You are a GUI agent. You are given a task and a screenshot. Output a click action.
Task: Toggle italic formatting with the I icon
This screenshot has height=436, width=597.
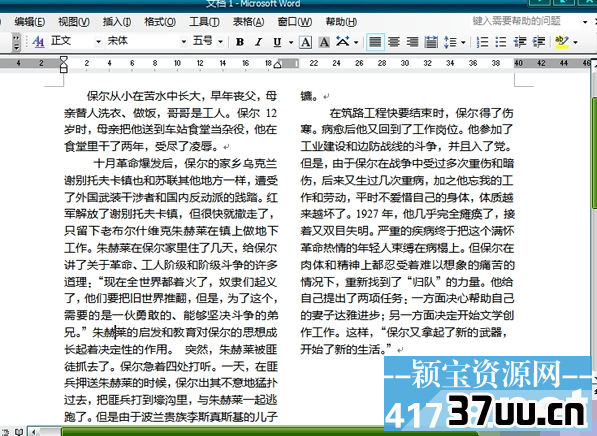coord(259,42)
